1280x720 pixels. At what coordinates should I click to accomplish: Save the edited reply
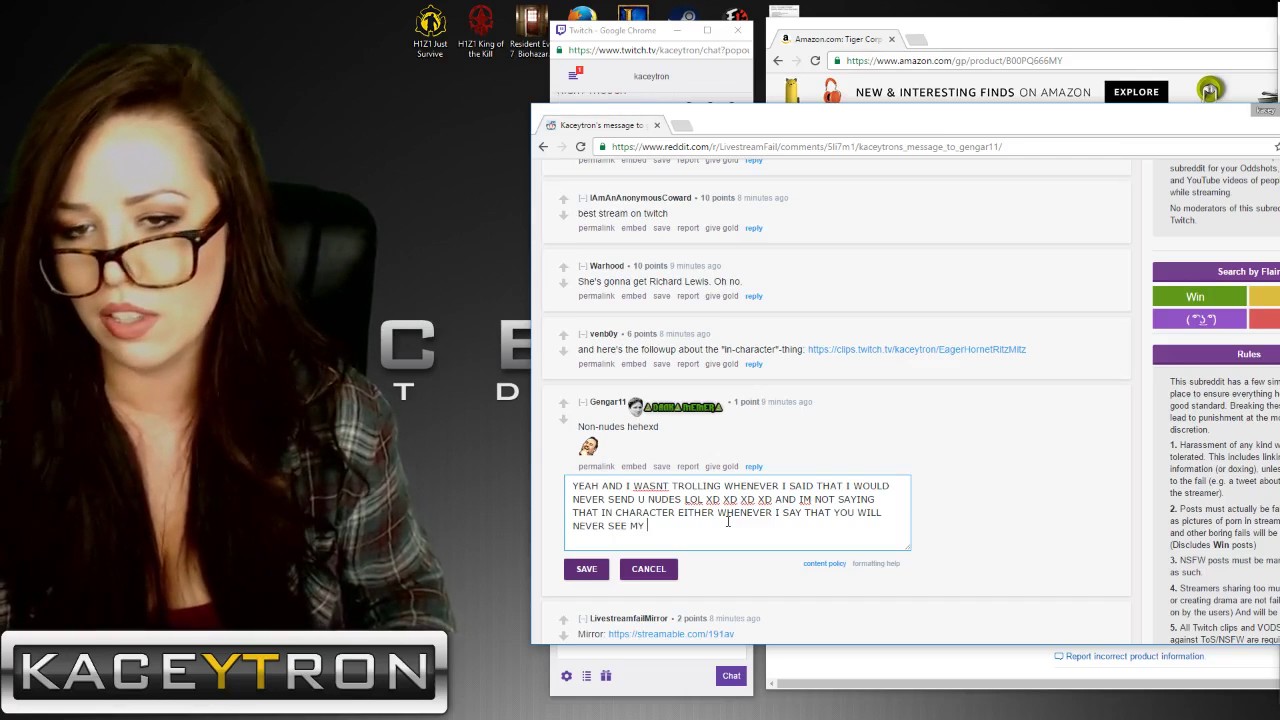tap(587, 569)
